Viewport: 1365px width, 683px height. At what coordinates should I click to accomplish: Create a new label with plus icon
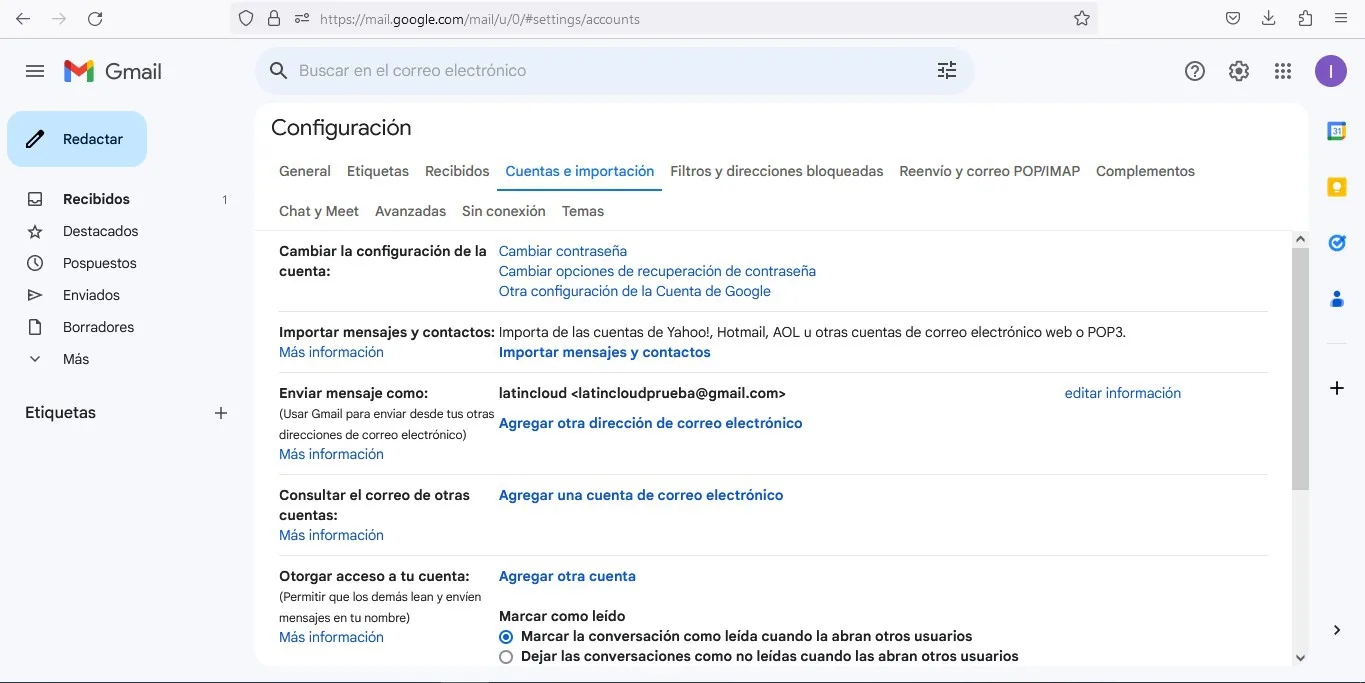[x=221, y=413]
